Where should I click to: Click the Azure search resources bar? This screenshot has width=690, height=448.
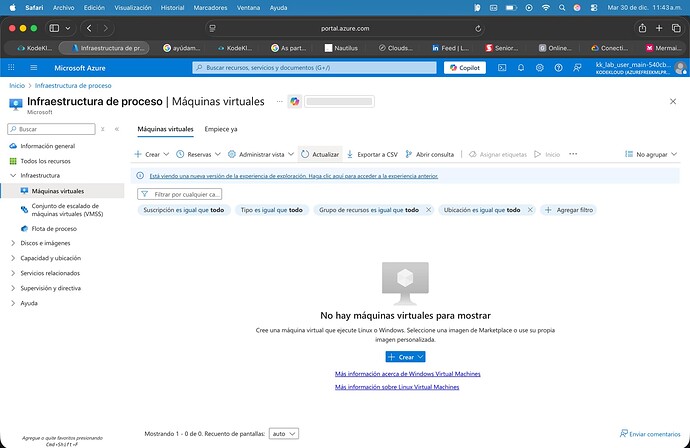coord(314,68)
